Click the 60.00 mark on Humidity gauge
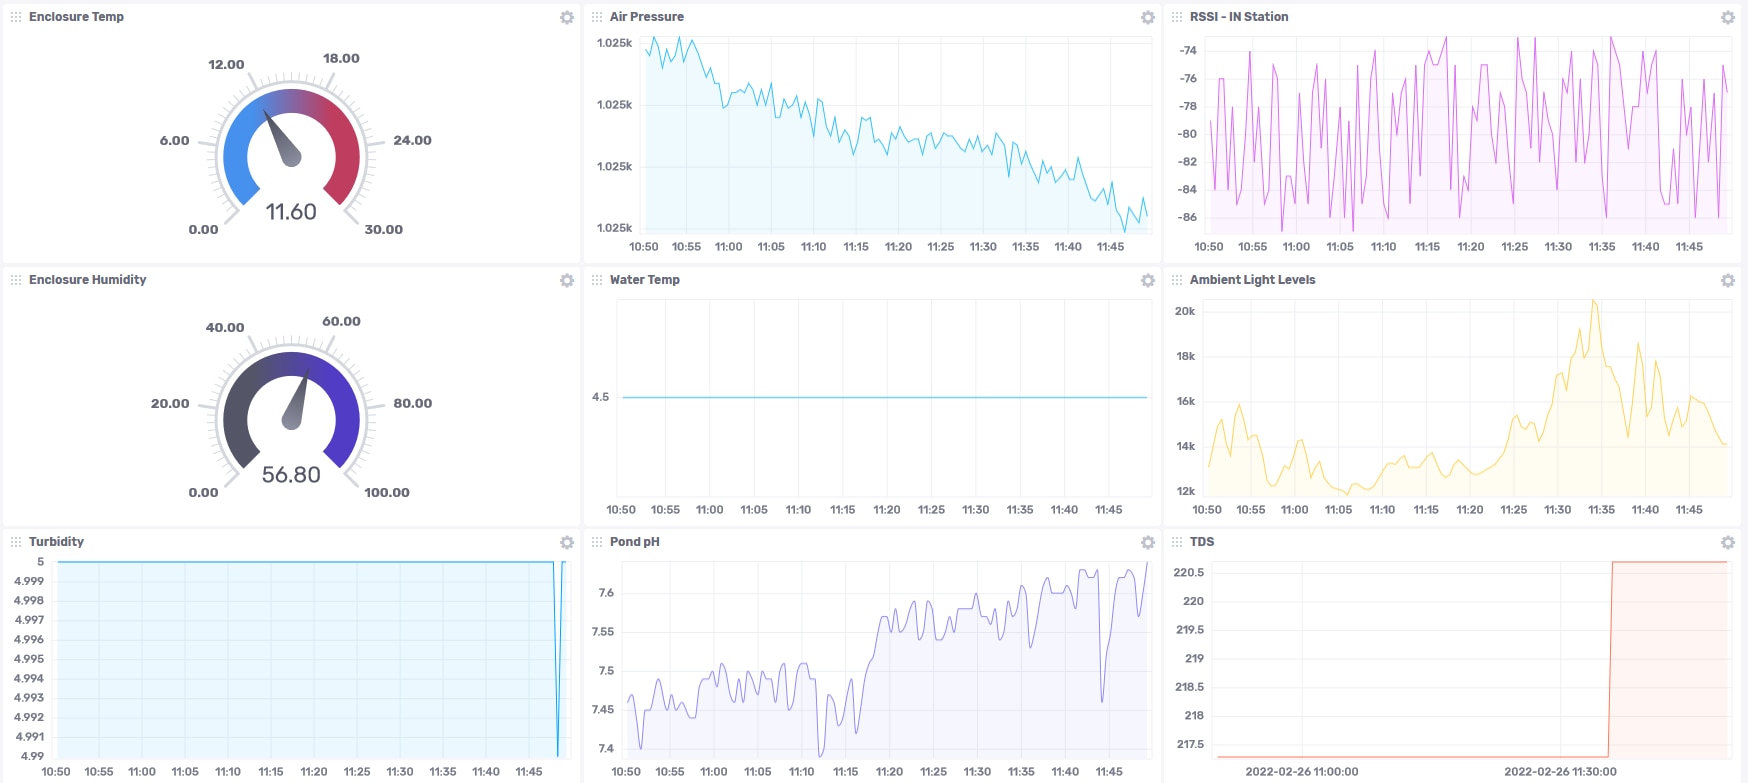Screen dimensions: 1748x783 point(341,321)
